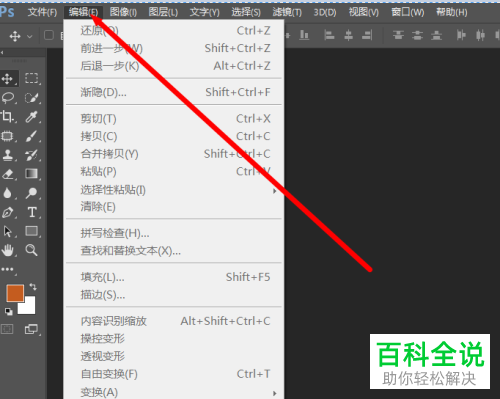Select the Rectangle shape tool
Image resolution: width=500 pixels, height=399 pixels.
[32, 231]
